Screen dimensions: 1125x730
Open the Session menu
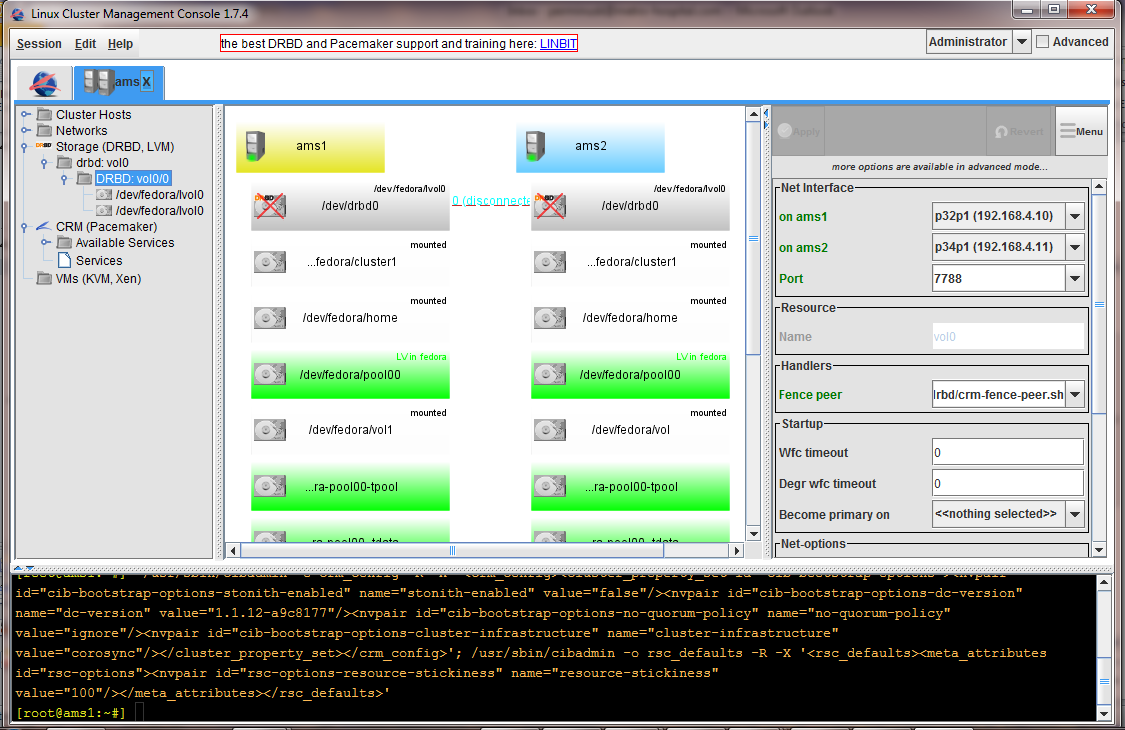[x=39, y=44]
